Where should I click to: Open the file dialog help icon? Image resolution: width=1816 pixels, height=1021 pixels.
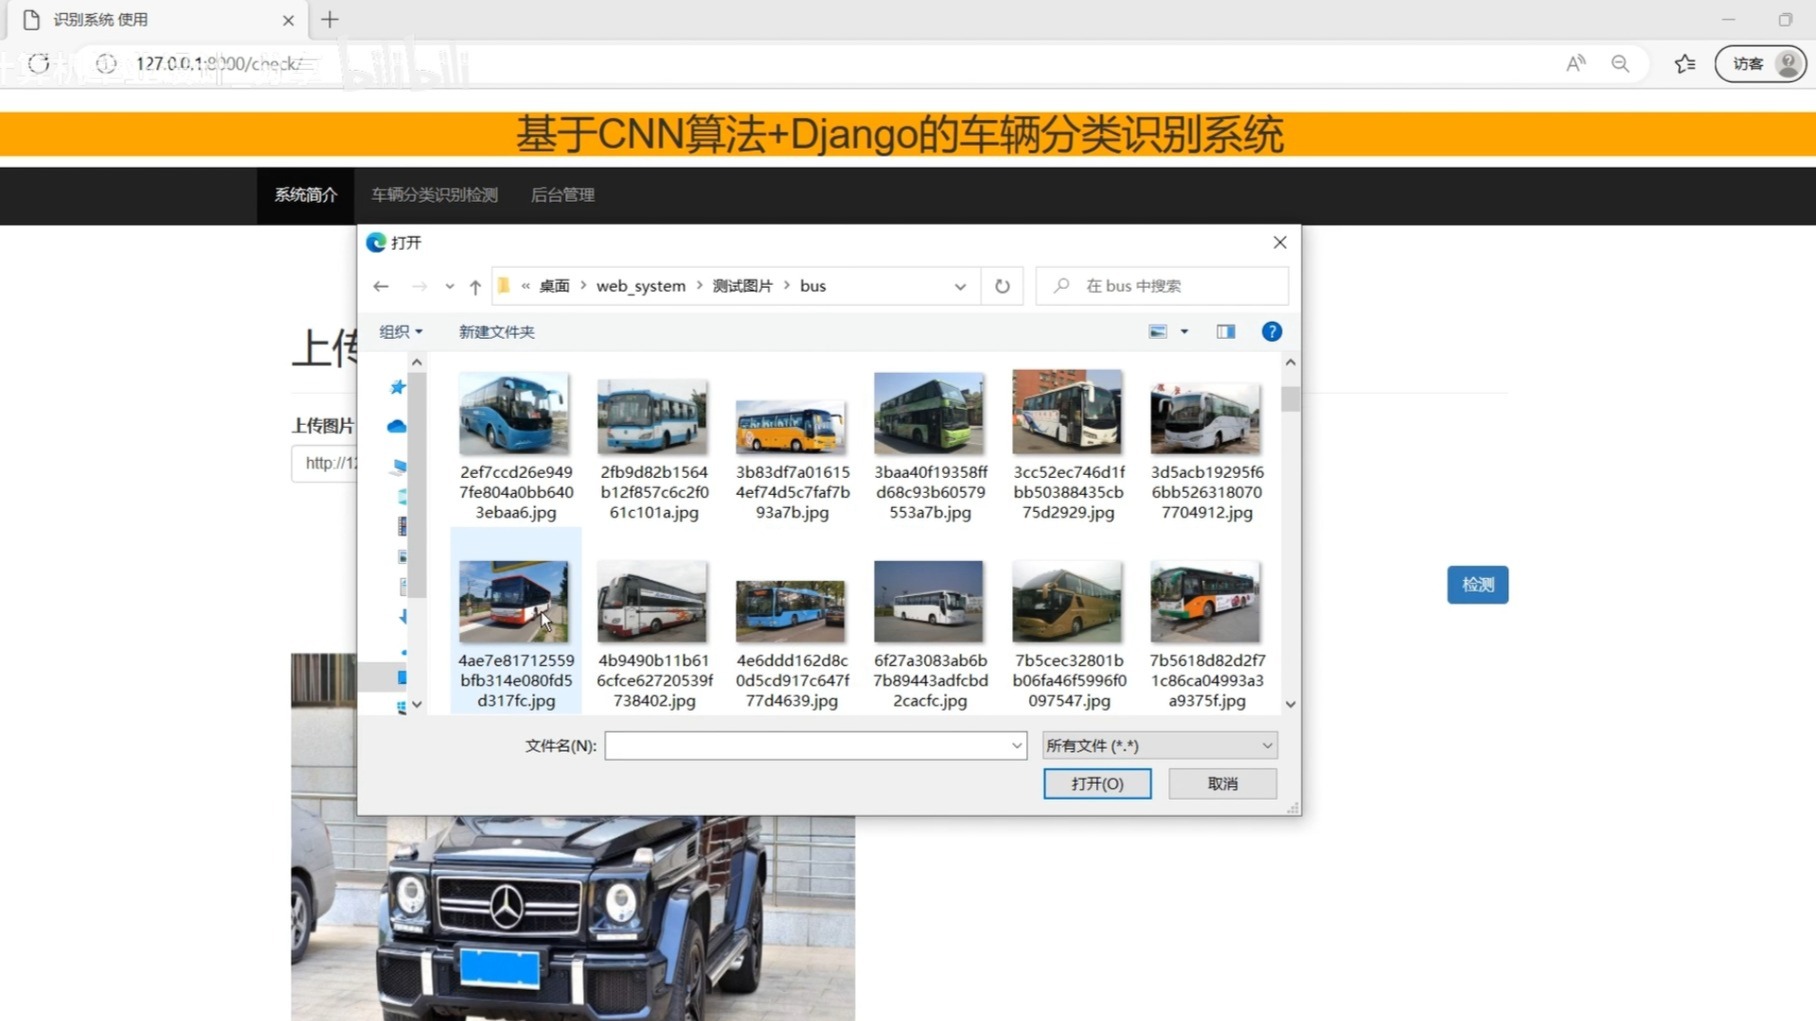click(1271, 332)
